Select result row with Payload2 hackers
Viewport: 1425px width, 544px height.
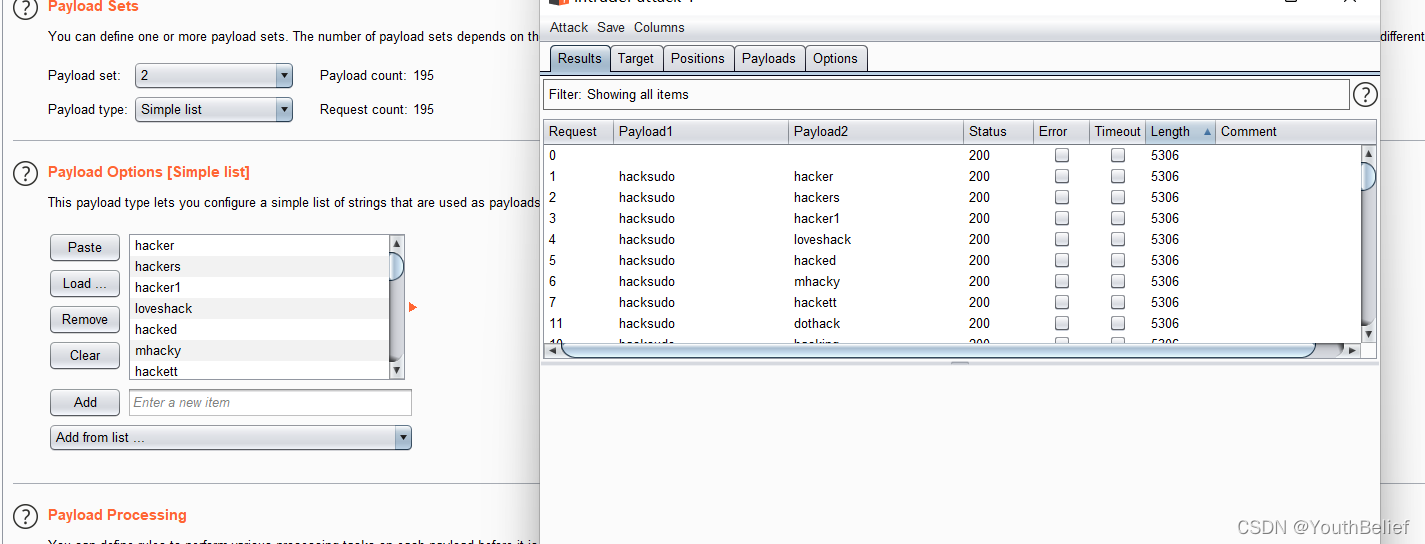[x=952, y=197]
